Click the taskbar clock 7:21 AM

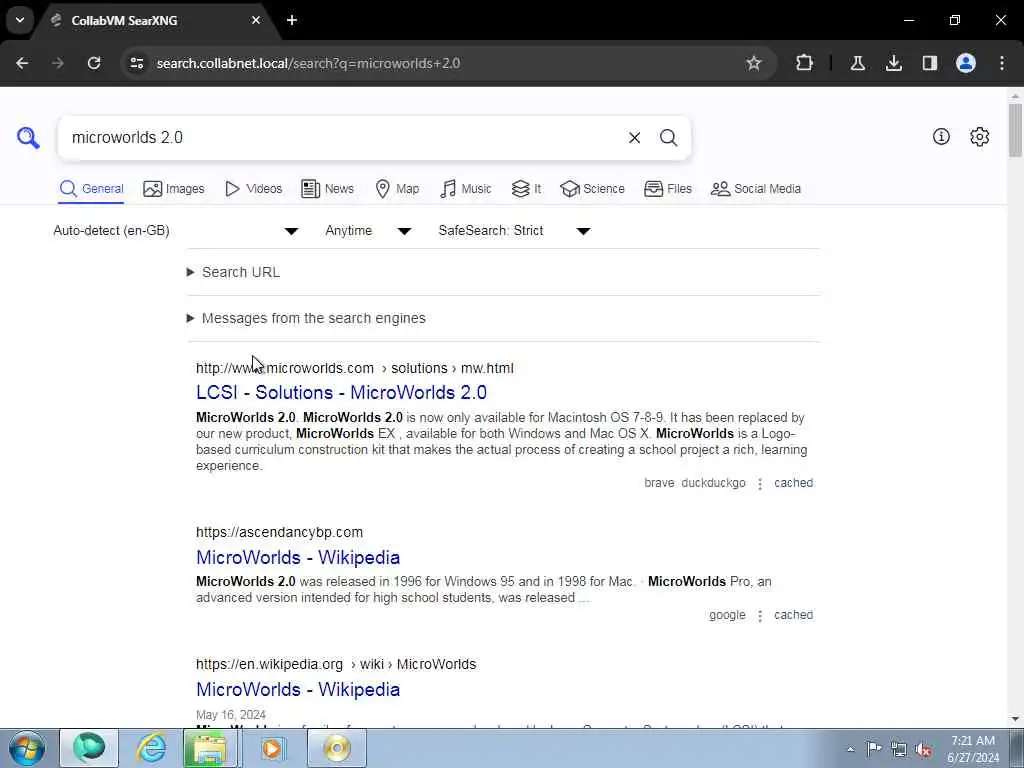point(972,741)
